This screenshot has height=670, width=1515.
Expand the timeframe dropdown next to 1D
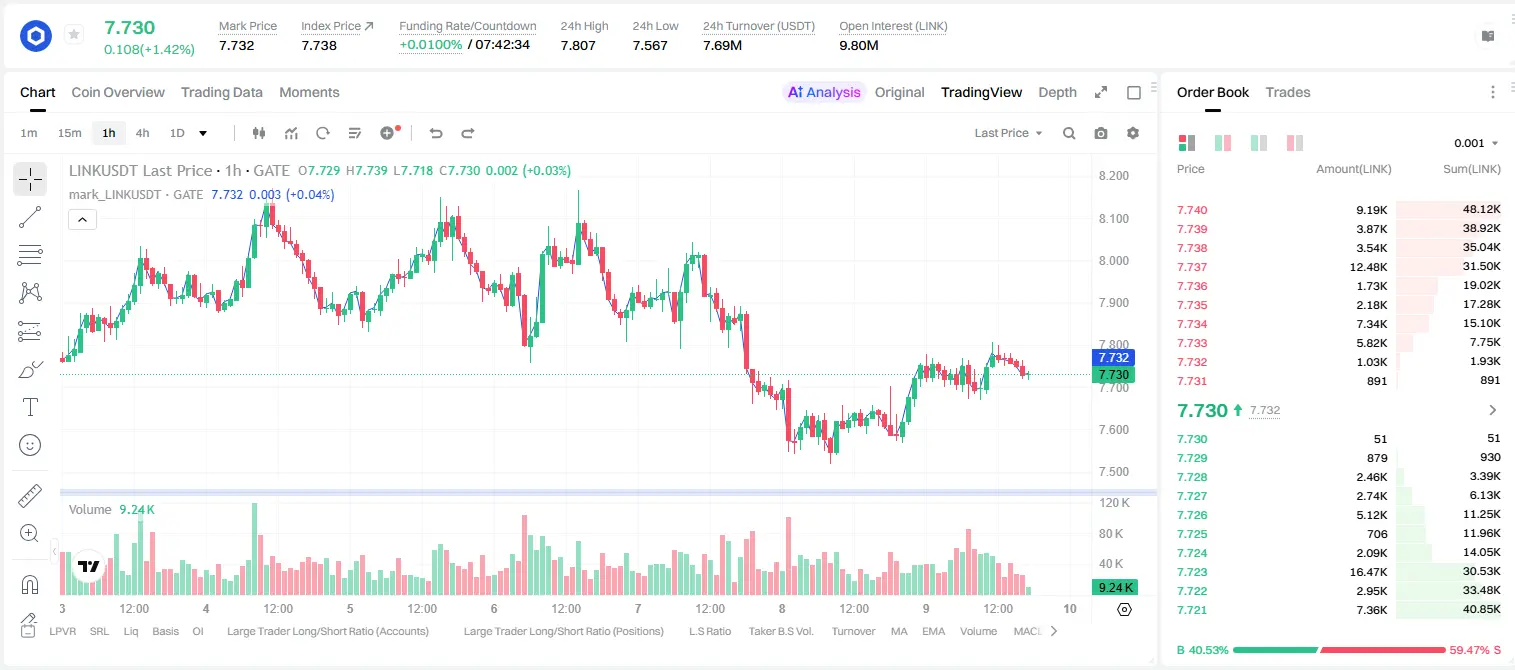pos(203,133)
